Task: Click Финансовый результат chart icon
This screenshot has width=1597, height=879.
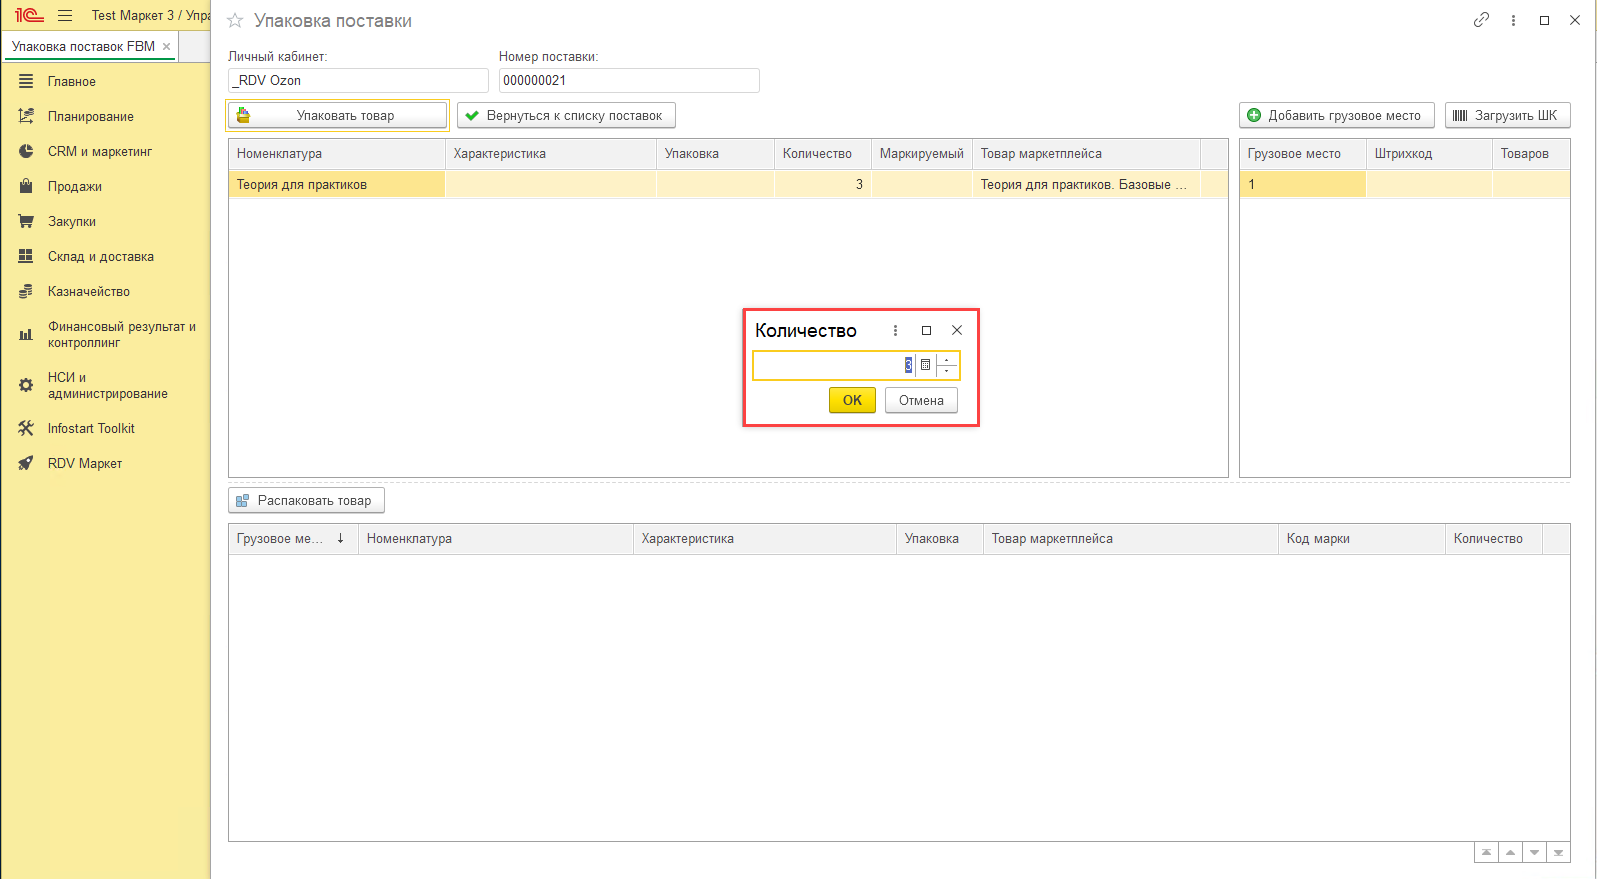Action: click(x=26, y=335)
